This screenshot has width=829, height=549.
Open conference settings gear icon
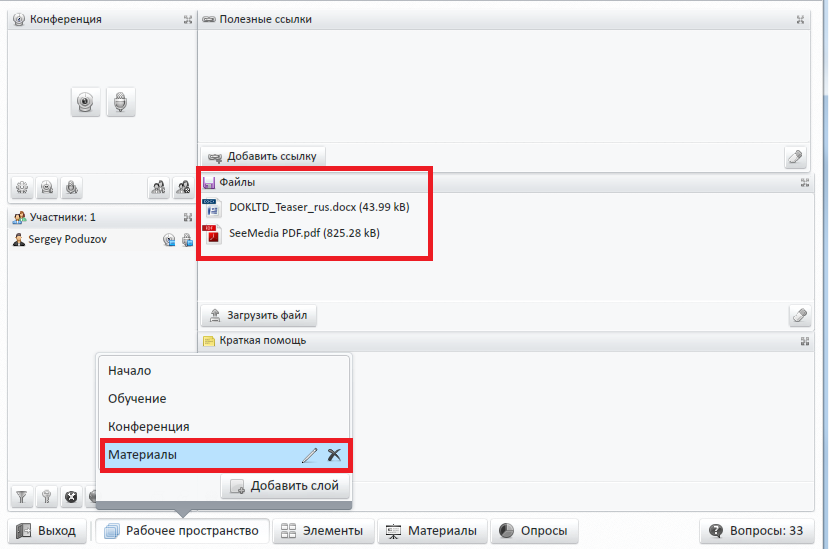[x=22, y=187]
